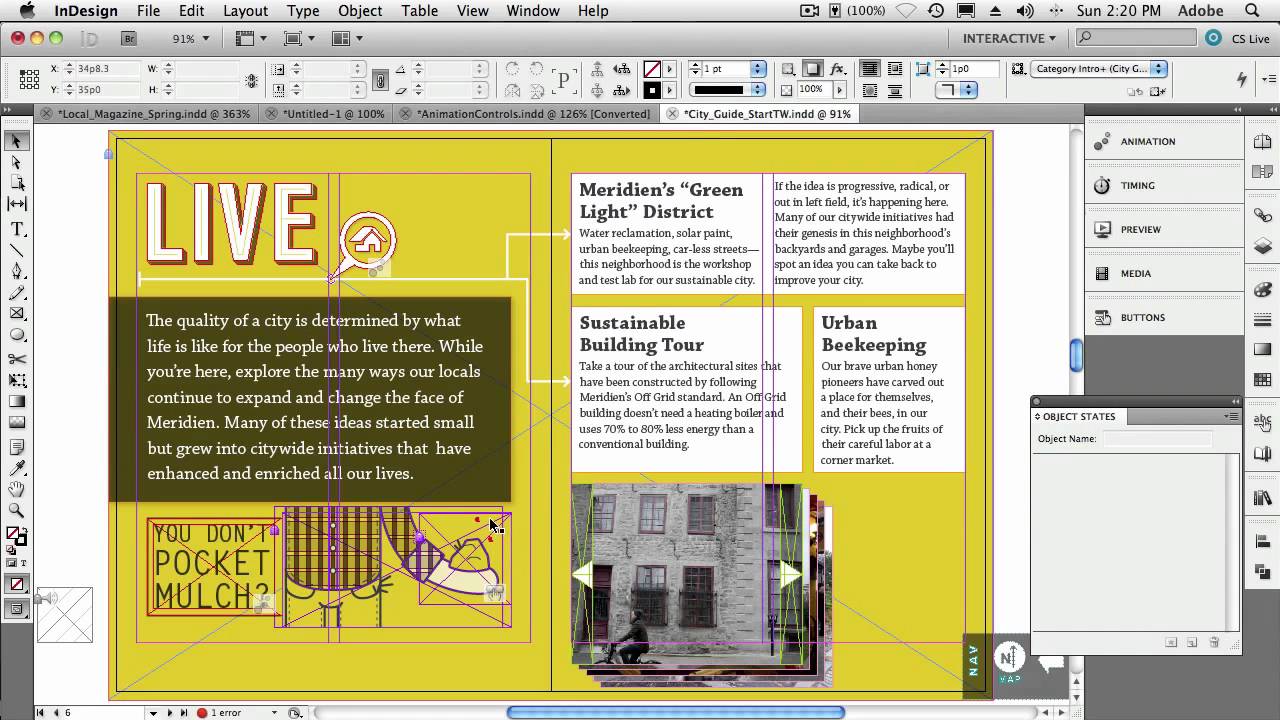Select the Hand tool

pos(17,489)
